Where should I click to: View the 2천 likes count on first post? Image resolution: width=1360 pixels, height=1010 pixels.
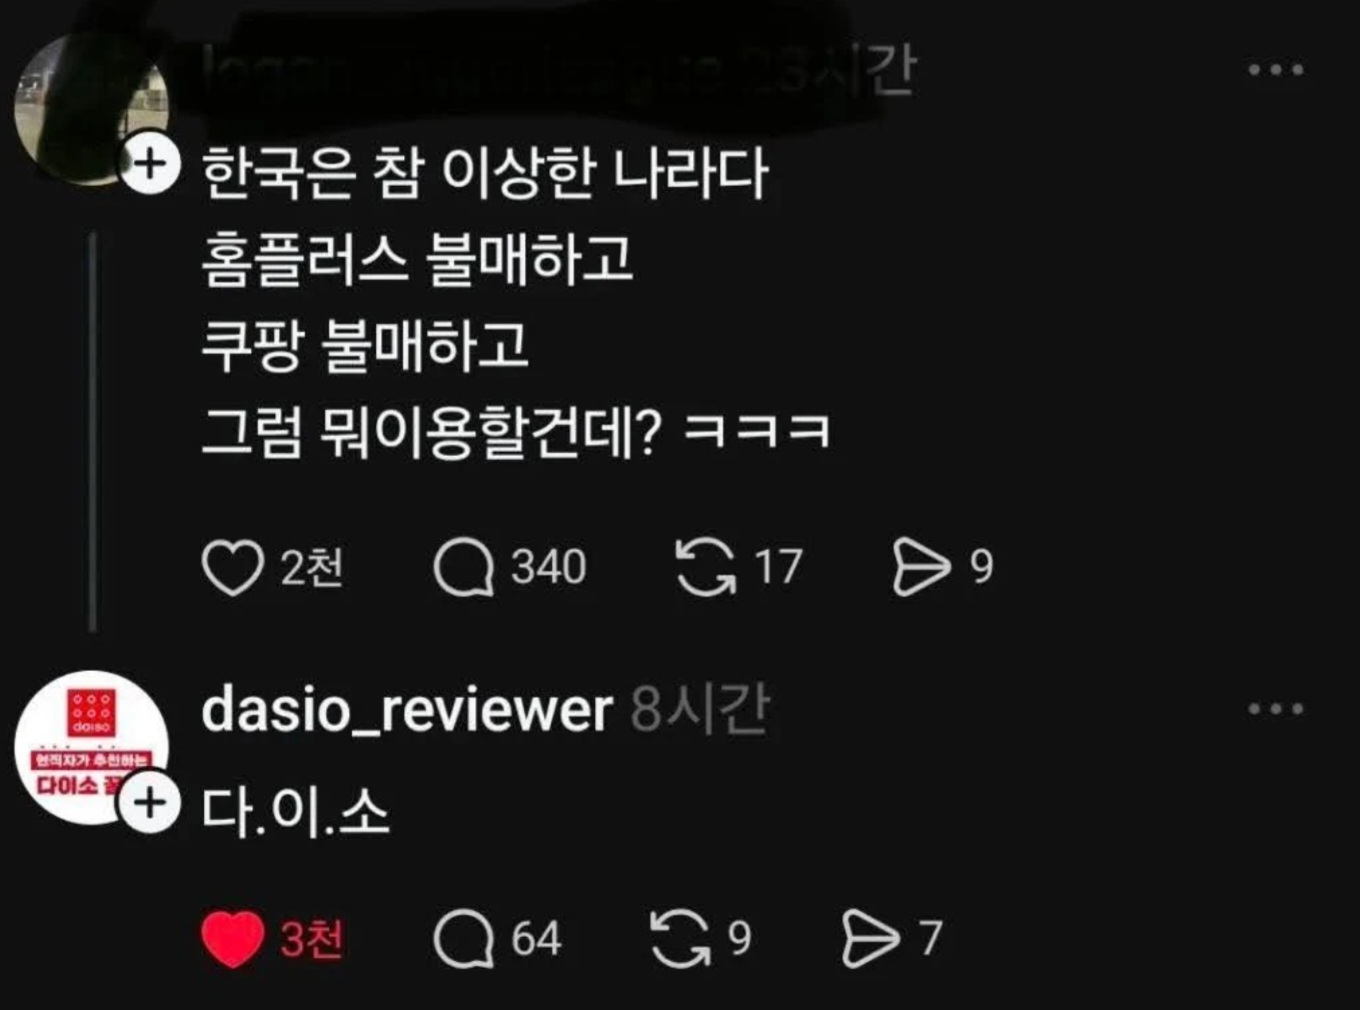point(312,568)
